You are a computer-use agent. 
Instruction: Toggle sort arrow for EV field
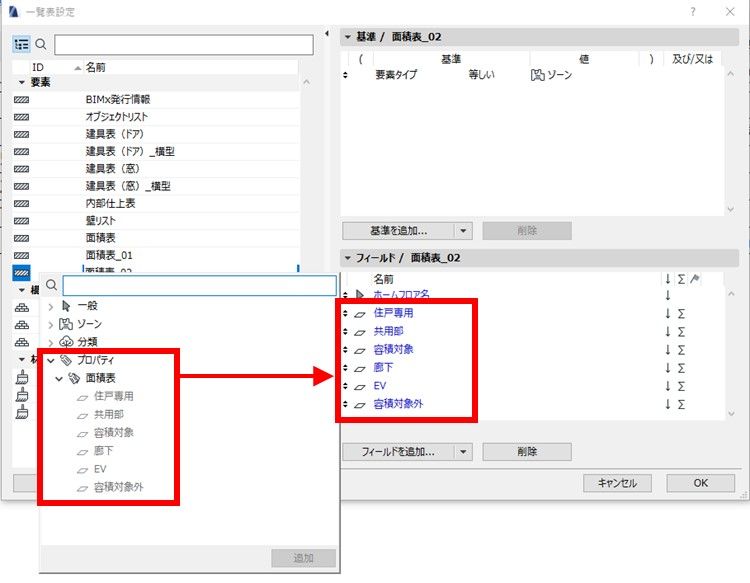668,386
